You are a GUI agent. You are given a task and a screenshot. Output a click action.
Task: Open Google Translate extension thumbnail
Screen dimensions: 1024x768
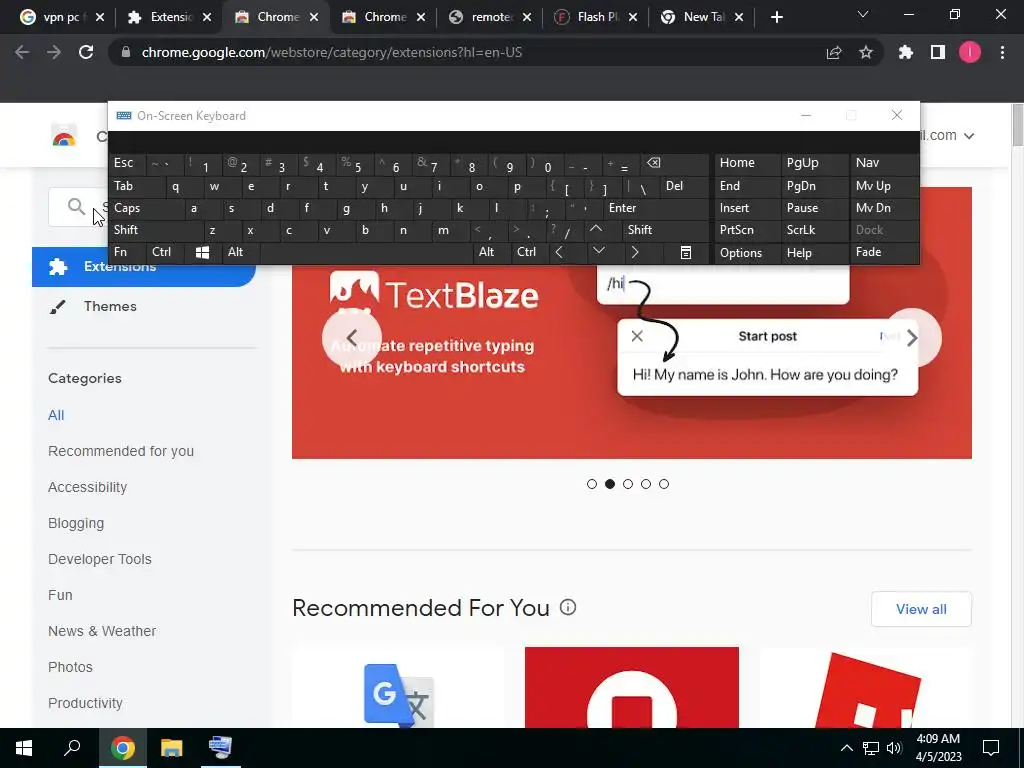[398, 687]
